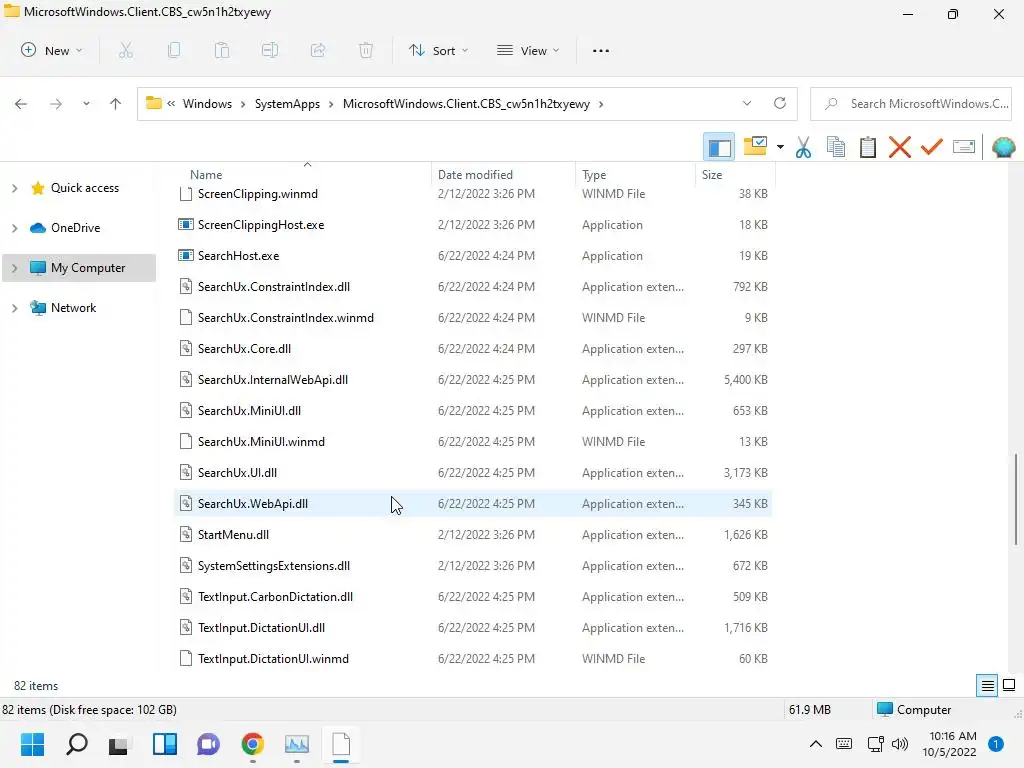Viewport: 1024px width, 768px height.
Task: Go back with the Back arrow
Action: point(21,104)
